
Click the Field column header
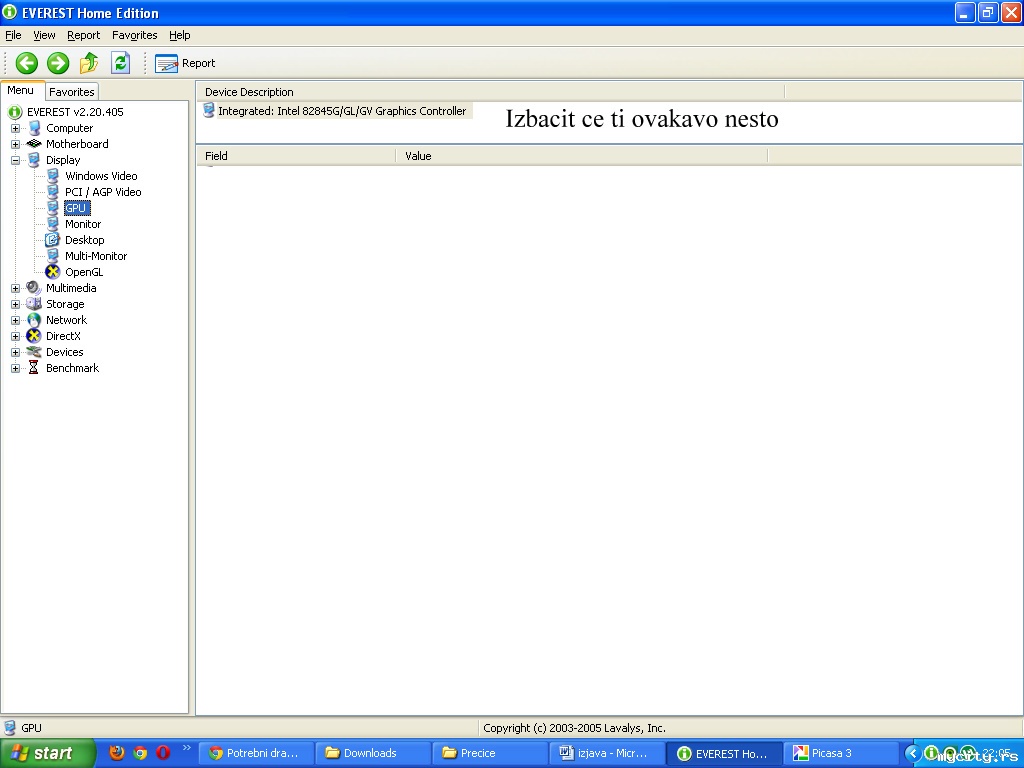coord(296,156)
